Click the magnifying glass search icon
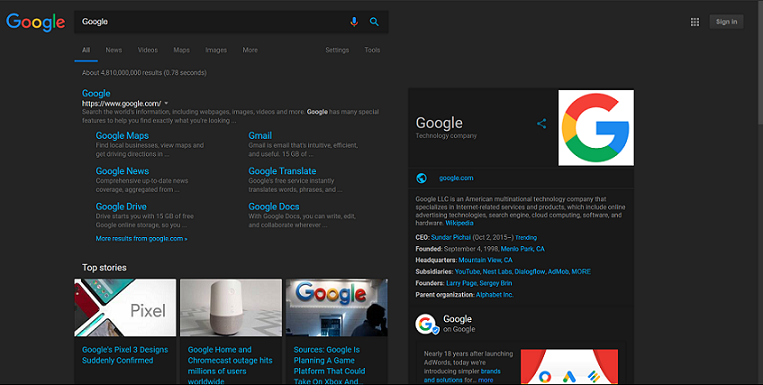Screen dimensions: 763x385 [x=374, y=22]
